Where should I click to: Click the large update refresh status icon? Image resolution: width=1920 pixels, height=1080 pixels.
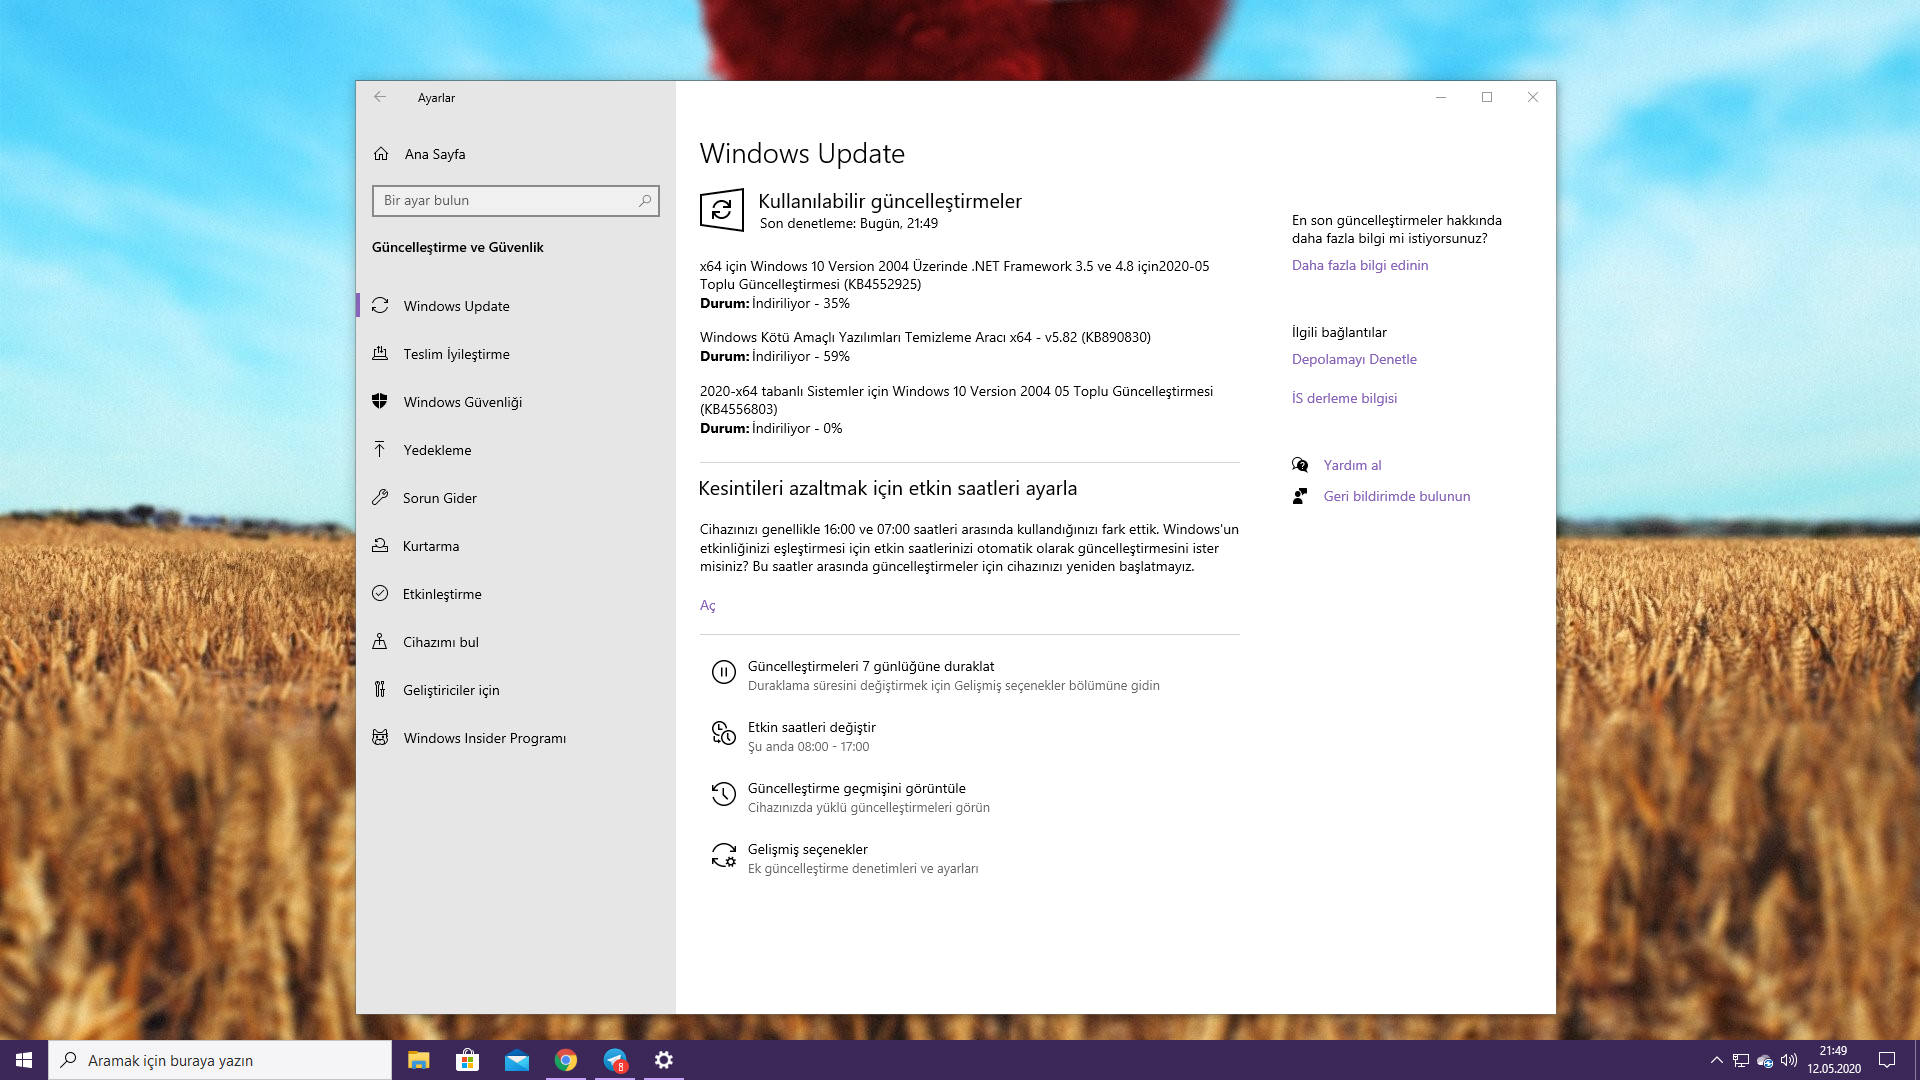coord(722,210)
